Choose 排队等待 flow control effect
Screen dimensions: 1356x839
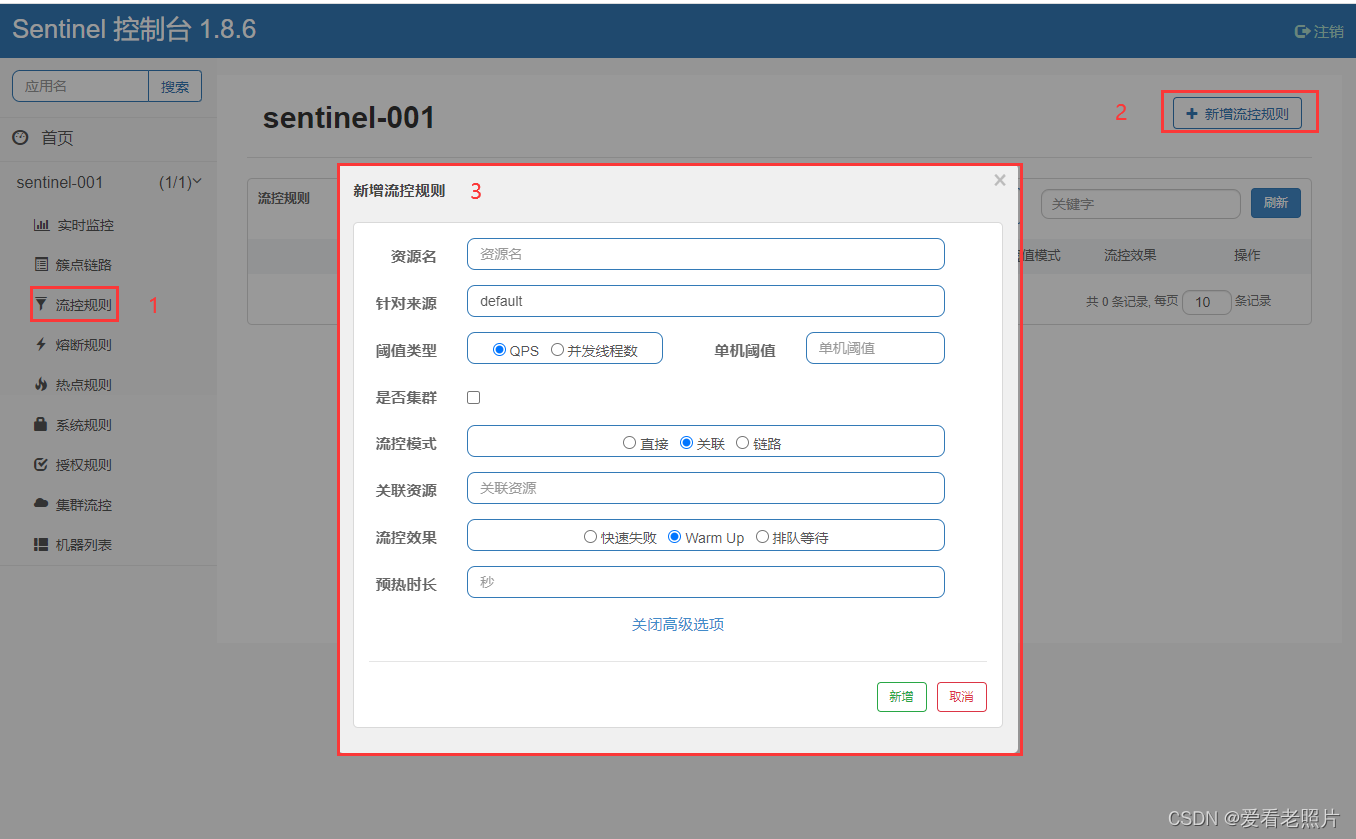(762, 536)
